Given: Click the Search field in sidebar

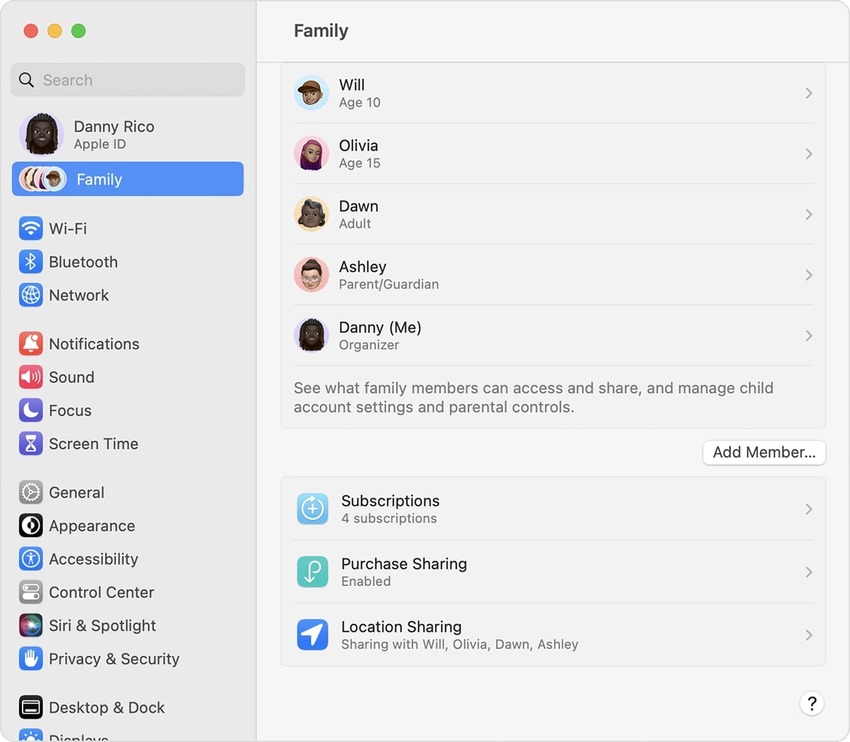Looking at the screenshot, I should coord(128,80).
